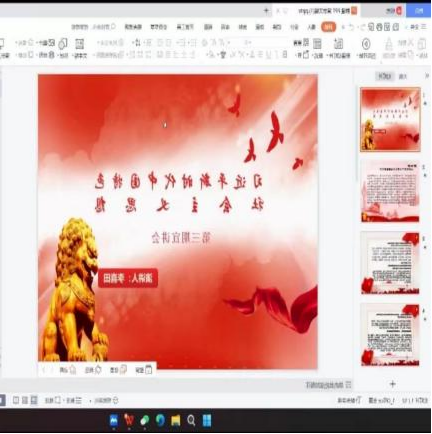Switch to slide sorter view in status bar
This screenshot has width=432, height=434.
point(25,400)
